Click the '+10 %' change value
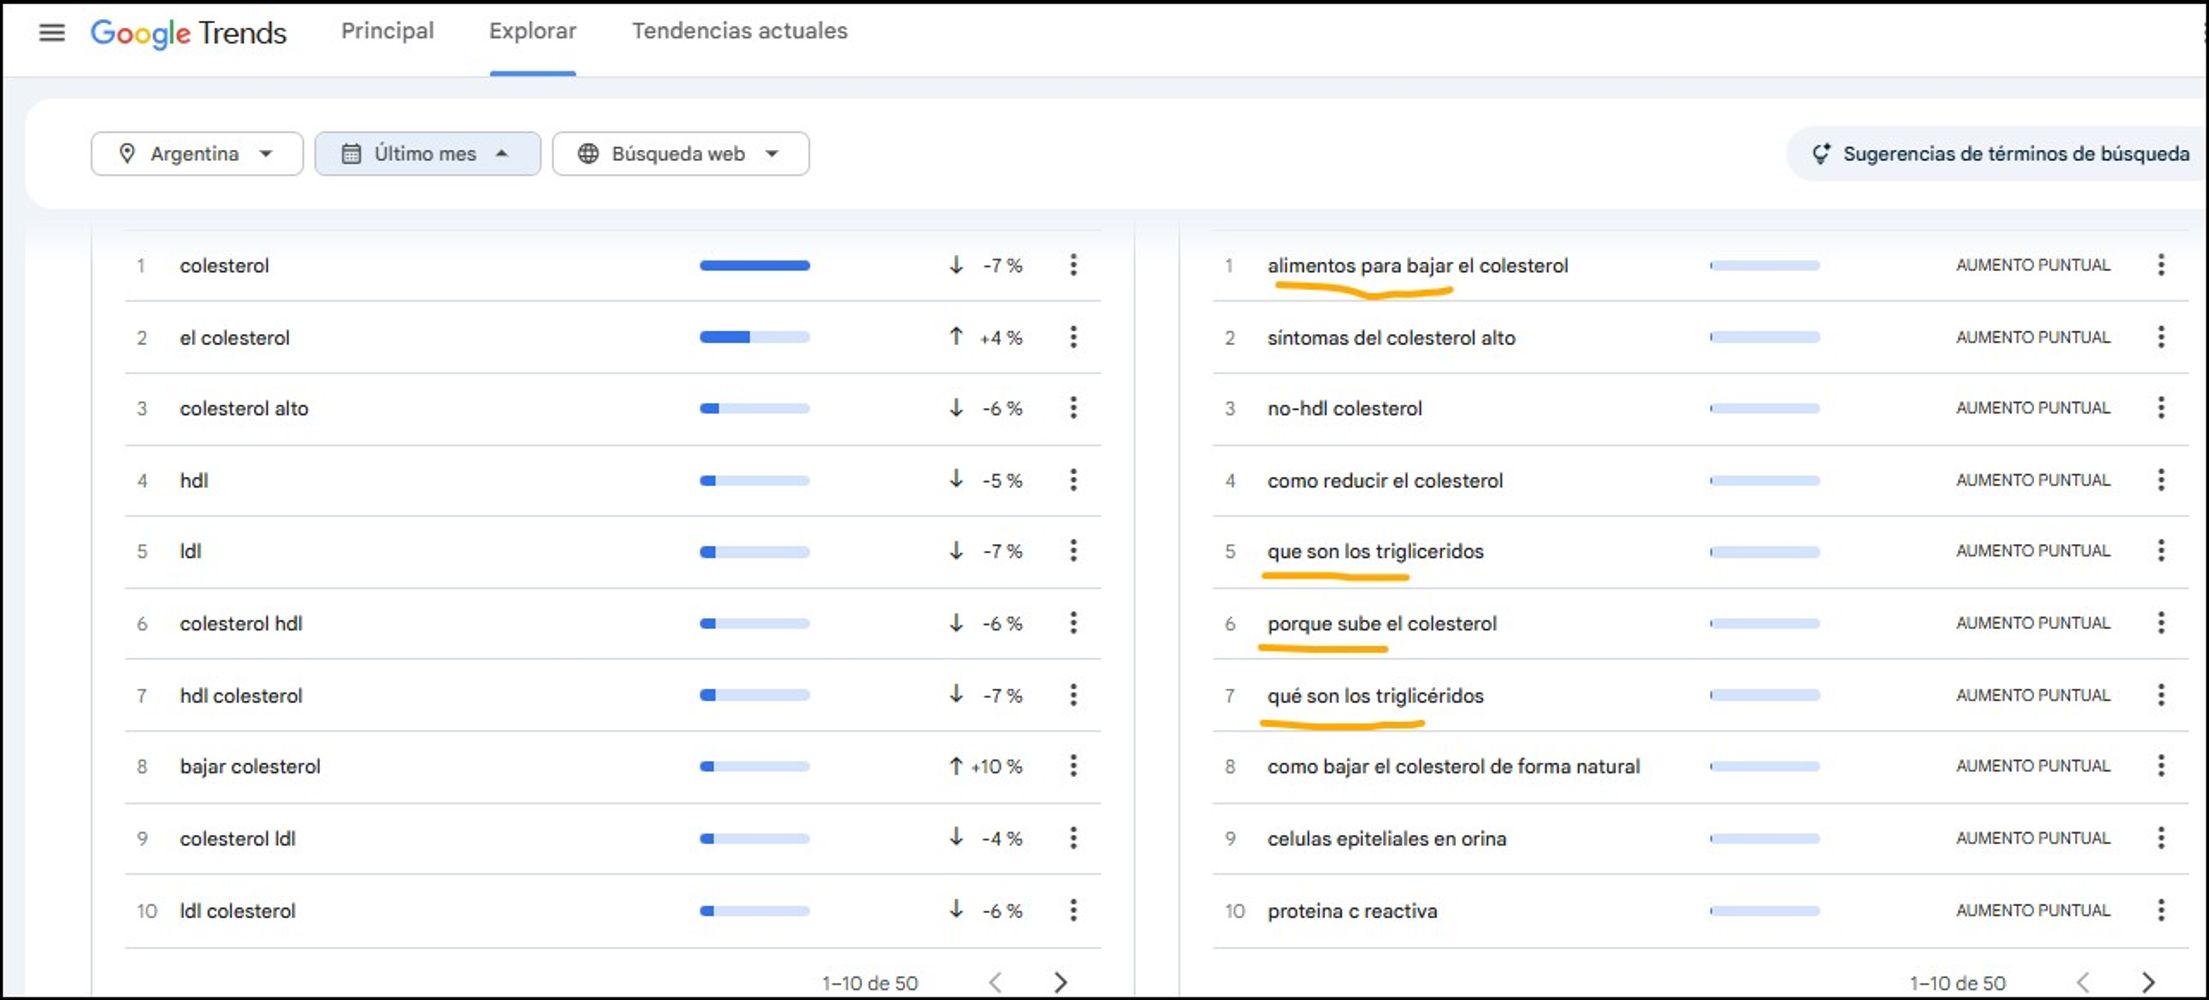This screenshot has width=2209, height=1000. pyautogui.click(x=996, y=767)
